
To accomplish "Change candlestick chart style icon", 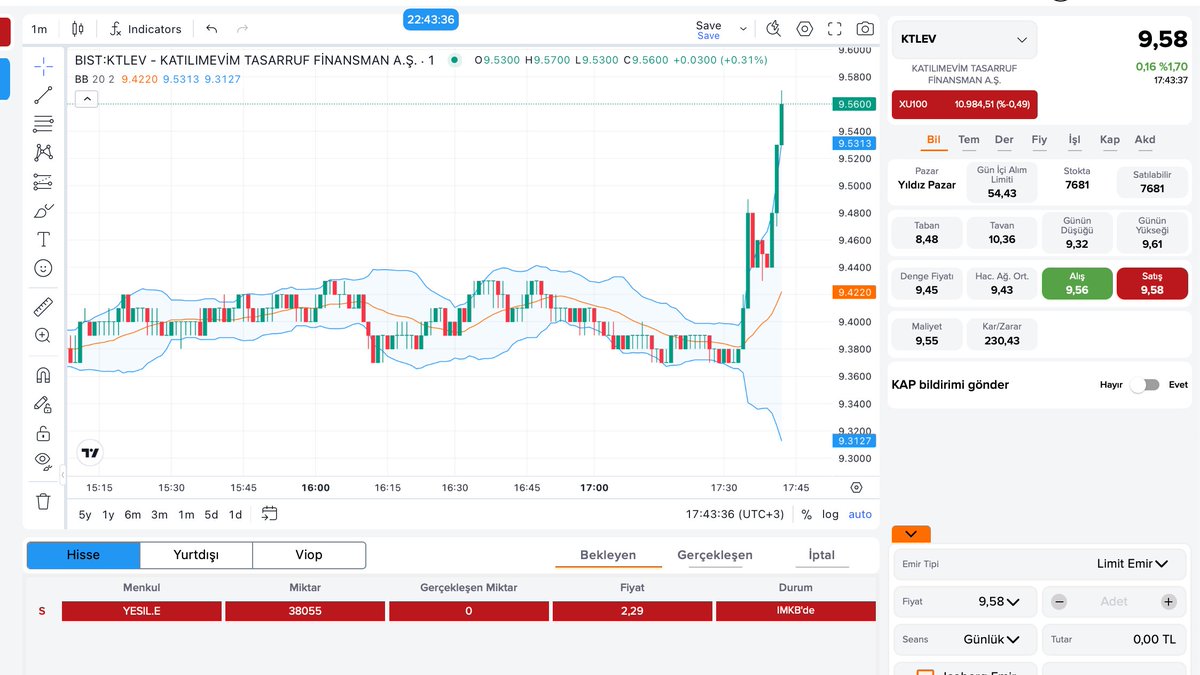I will tap(78, 29).
